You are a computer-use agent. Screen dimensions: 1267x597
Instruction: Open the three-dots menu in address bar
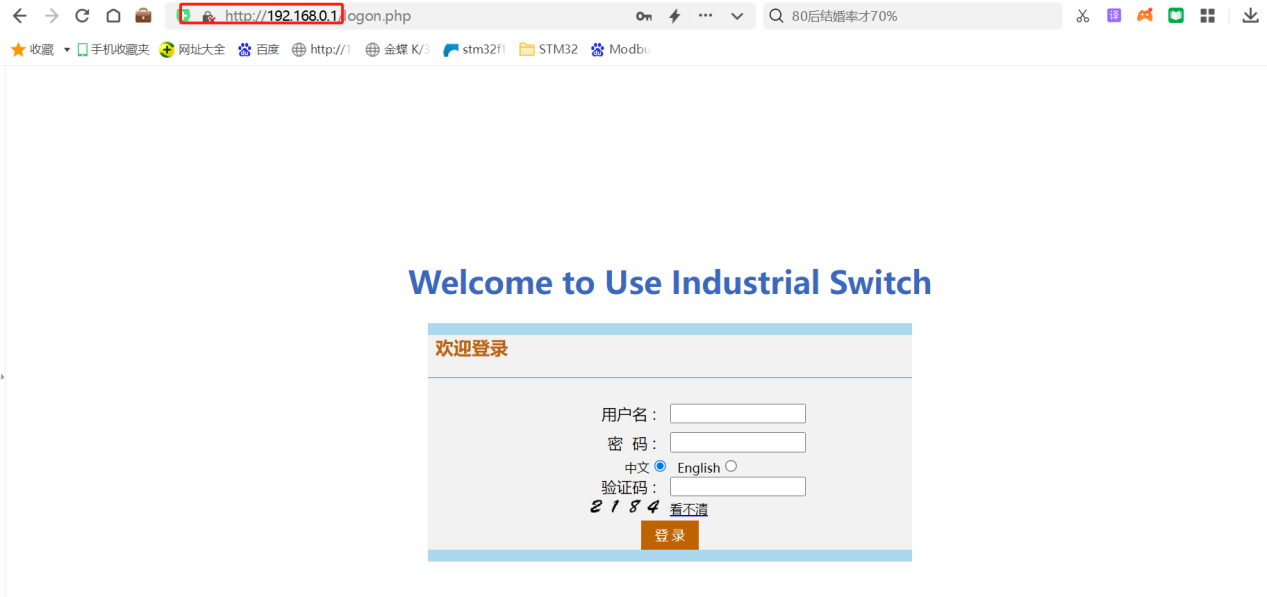[x=706, y=16]
